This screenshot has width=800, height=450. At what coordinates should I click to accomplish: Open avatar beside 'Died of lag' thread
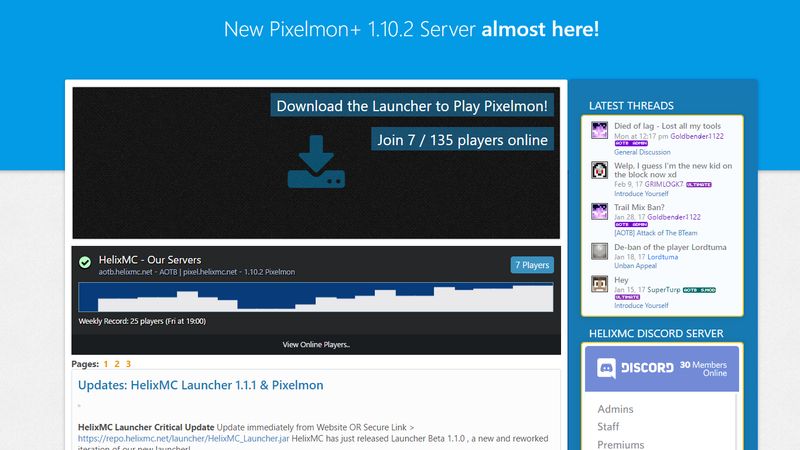[599, 130]
